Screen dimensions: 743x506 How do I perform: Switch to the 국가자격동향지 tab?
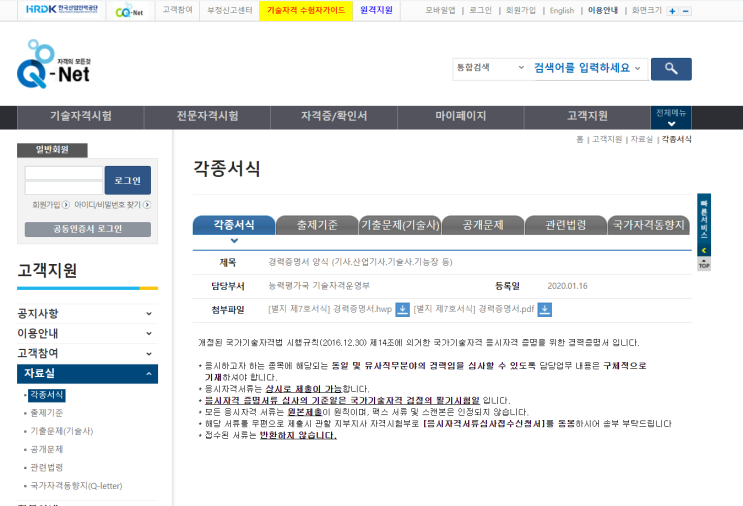click(649, 225)
